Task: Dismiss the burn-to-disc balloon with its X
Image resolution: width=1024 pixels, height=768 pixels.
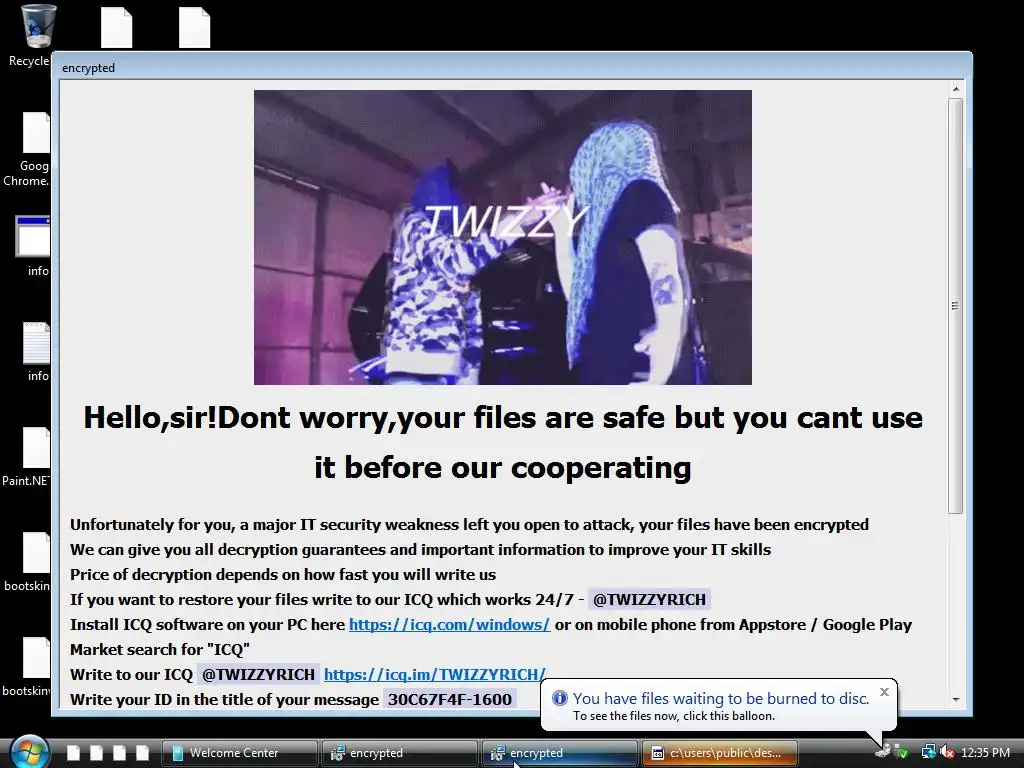Action: (884, 692)
